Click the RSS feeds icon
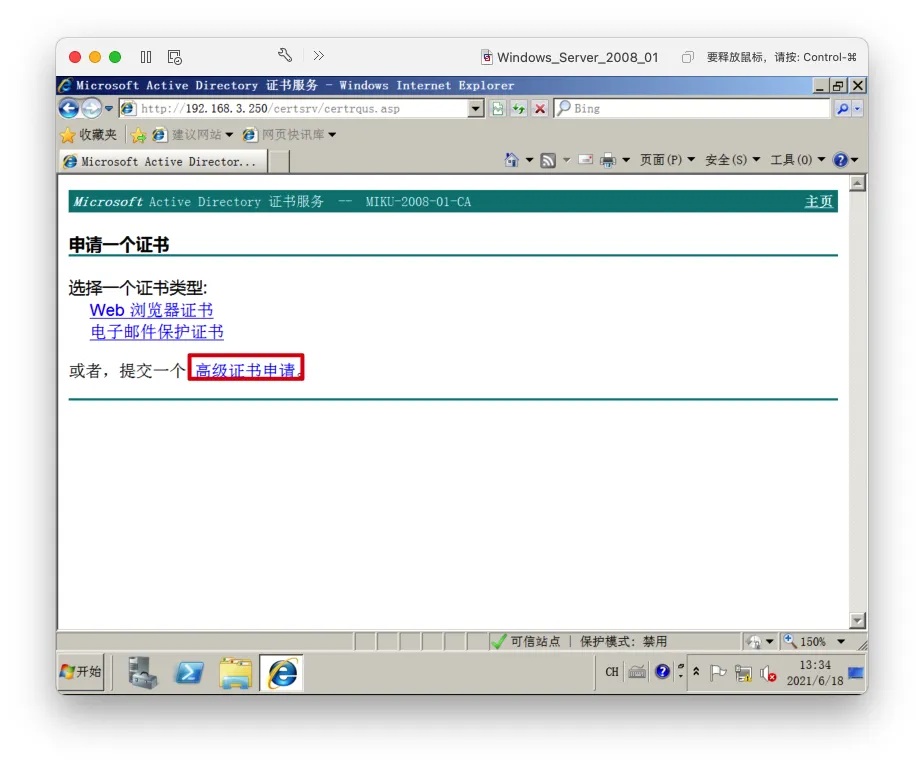The image size is (924, 769). (x=548, y=160)
